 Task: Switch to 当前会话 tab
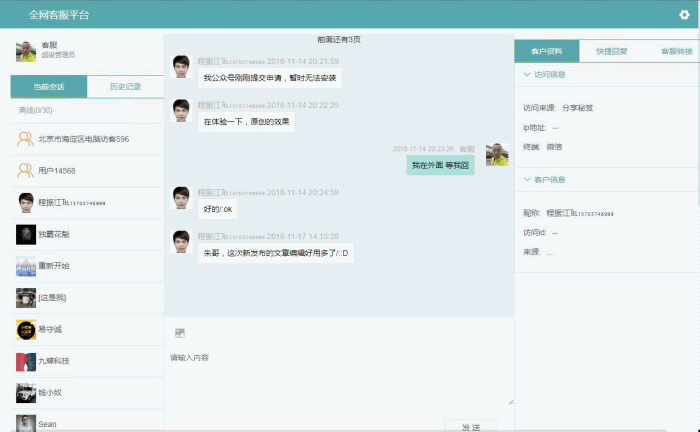[49, 87]
